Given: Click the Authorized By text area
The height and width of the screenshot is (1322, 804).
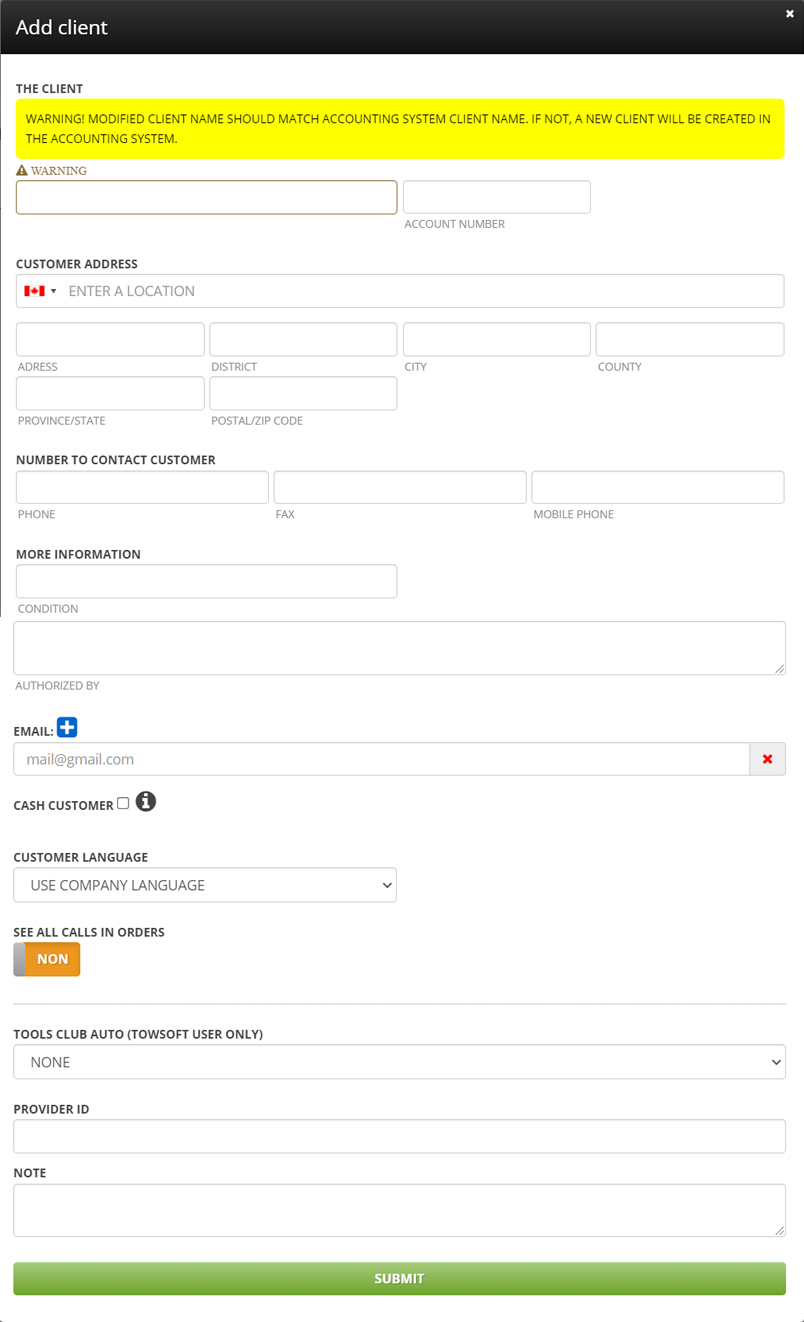Looking at the screenshot, I should click(399, 648).
